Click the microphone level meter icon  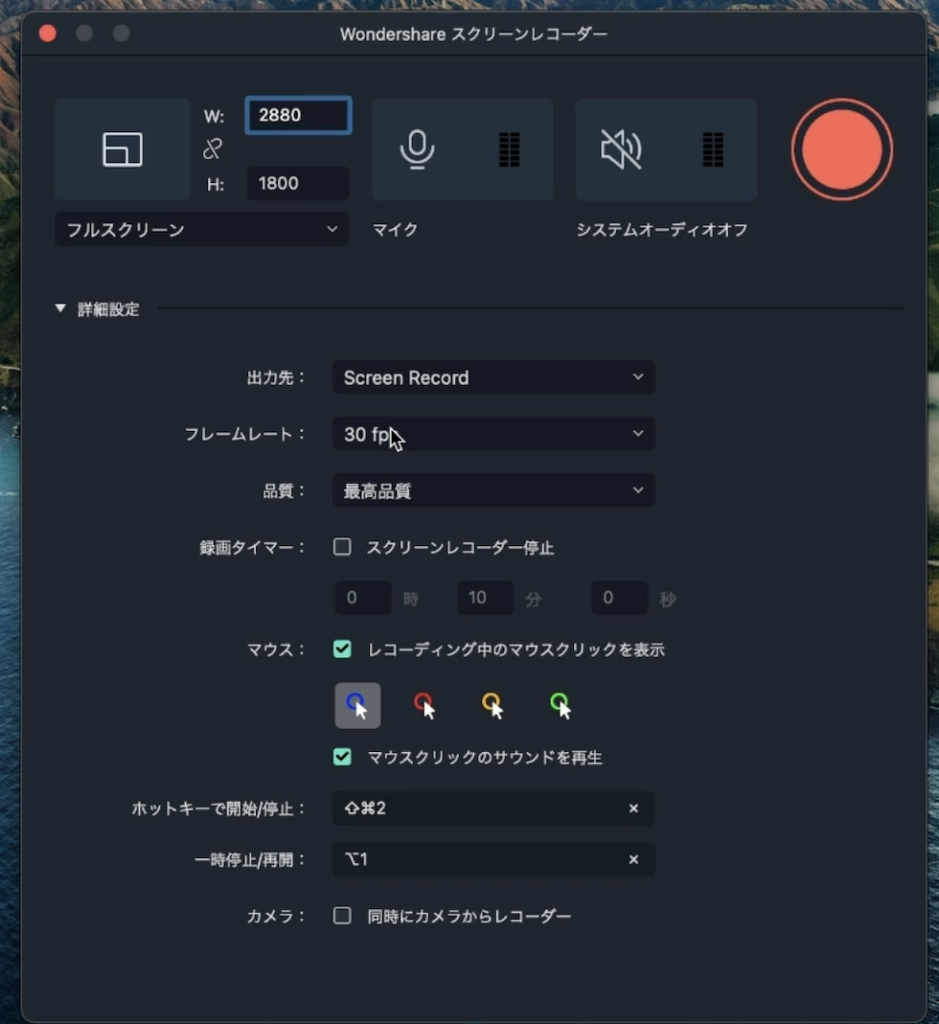pos(508,148)
